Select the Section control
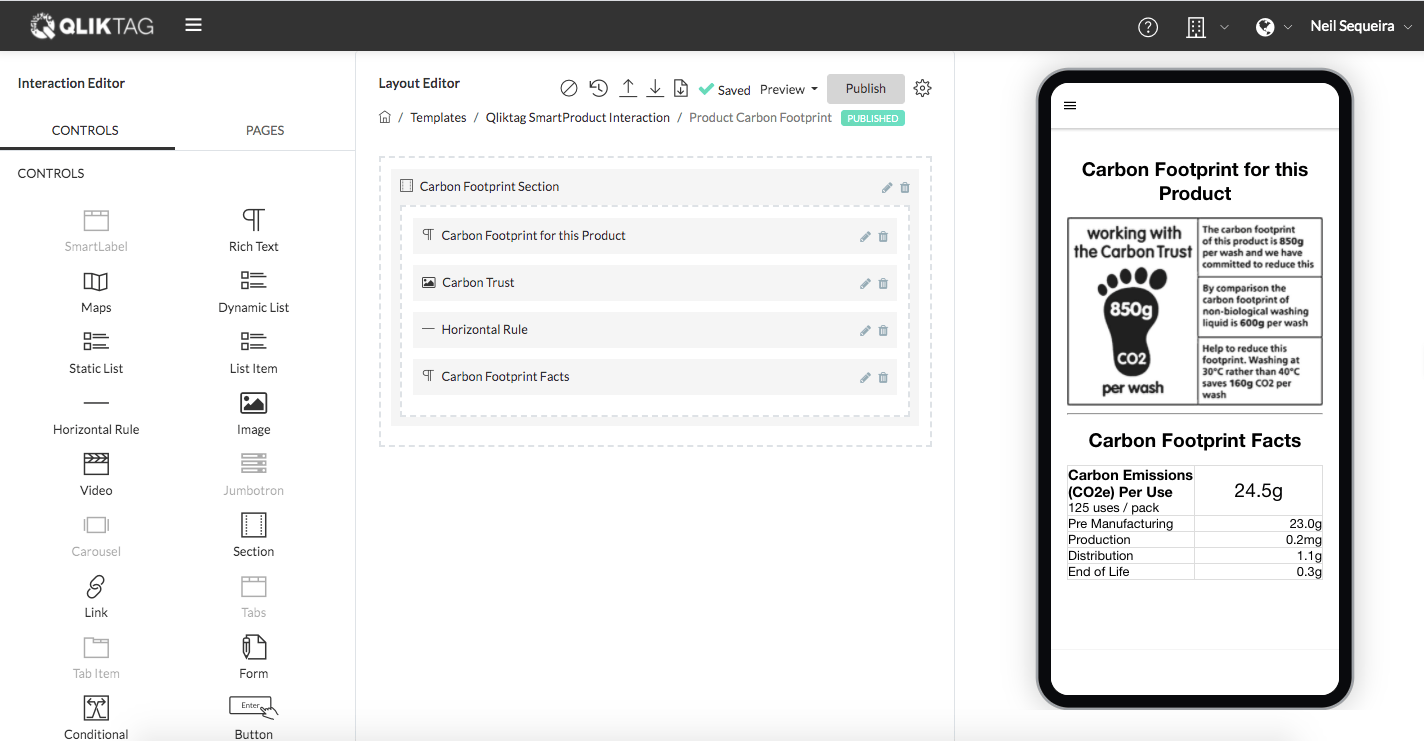This screenshot has height=741, width=1424. click(x=254, y=535)
